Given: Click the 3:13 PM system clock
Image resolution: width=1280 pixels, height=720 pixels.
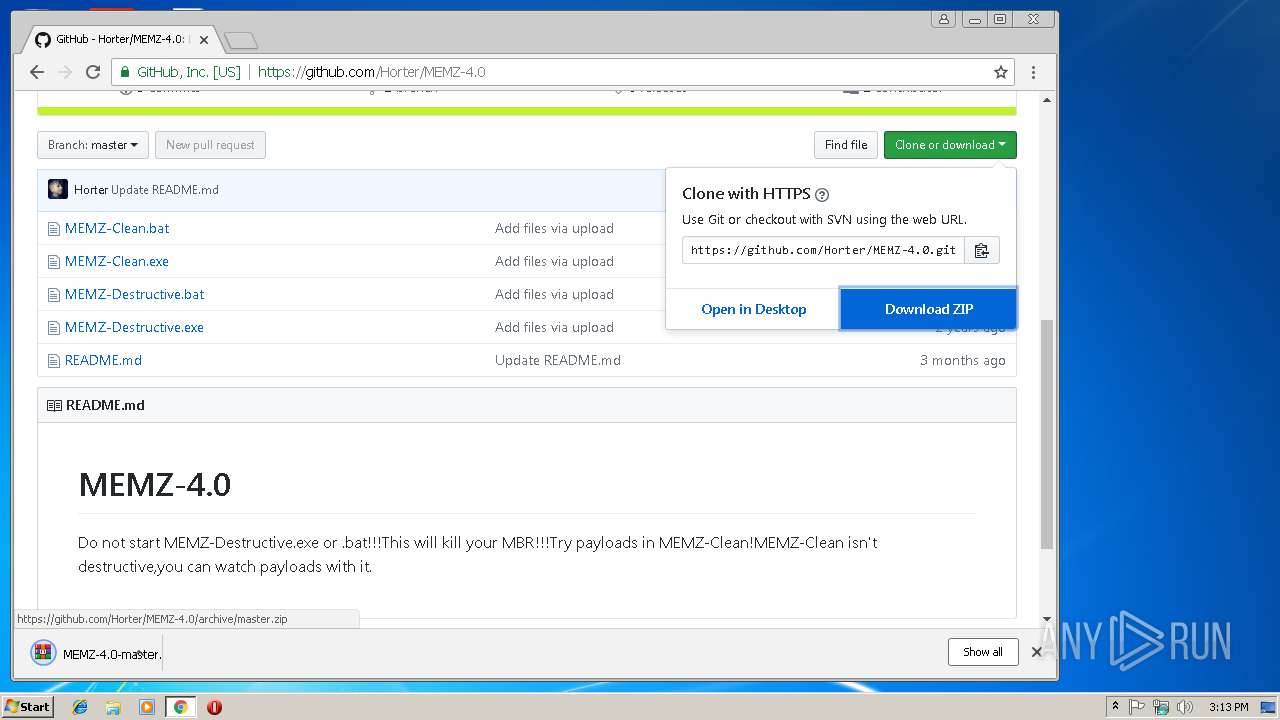Looking at the screenshot, I should [1228, 707].
